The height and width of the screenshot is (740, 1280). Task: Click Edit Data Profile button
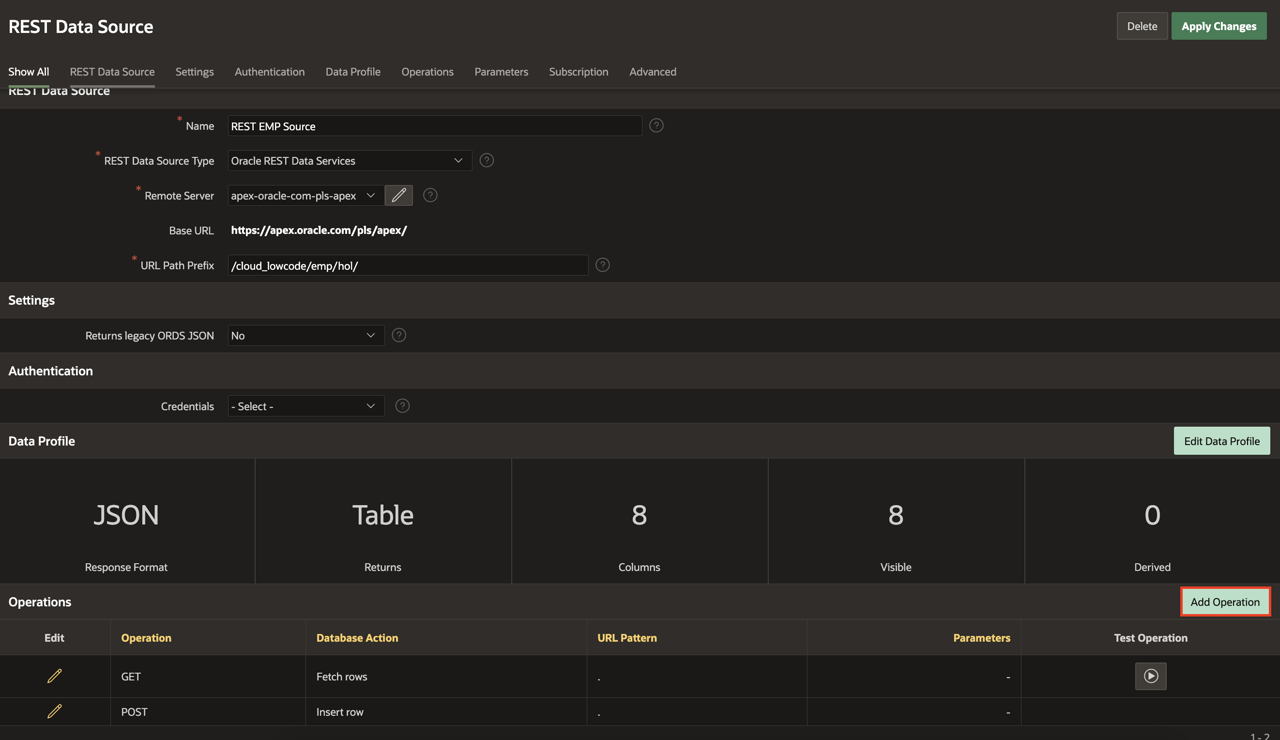coord(1221,441)
